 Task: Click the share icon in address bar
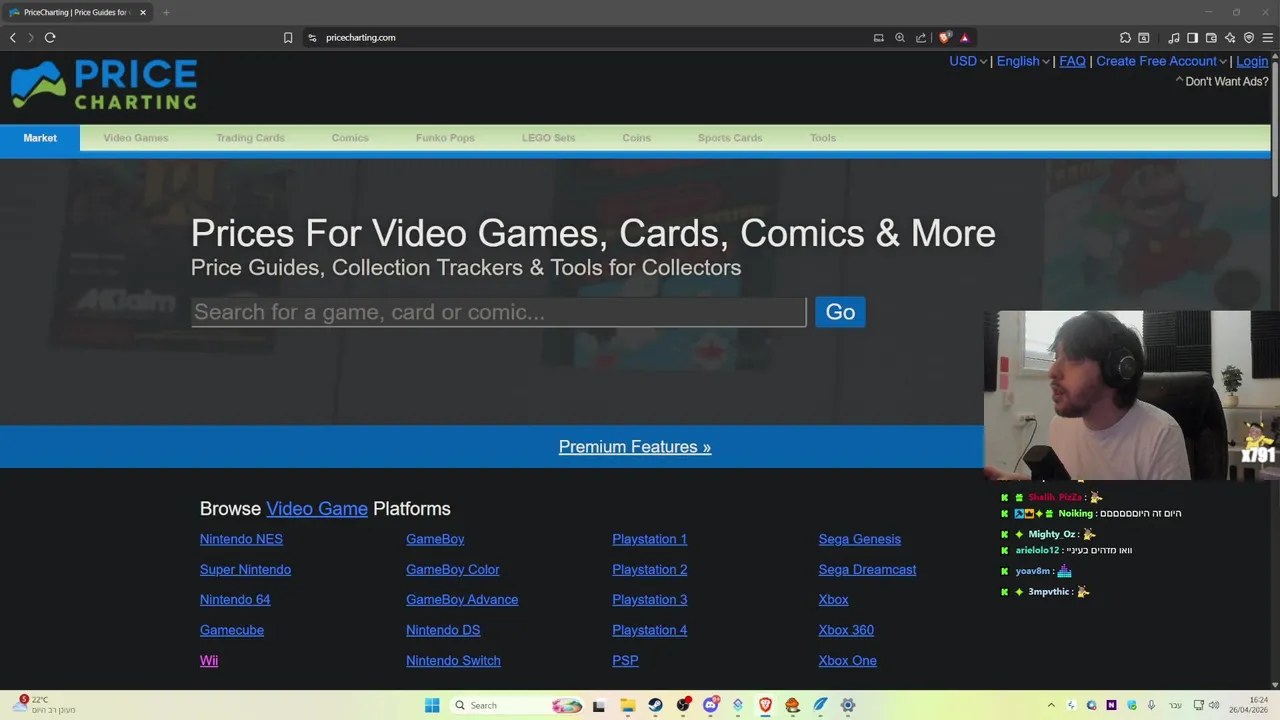point(921,38)
